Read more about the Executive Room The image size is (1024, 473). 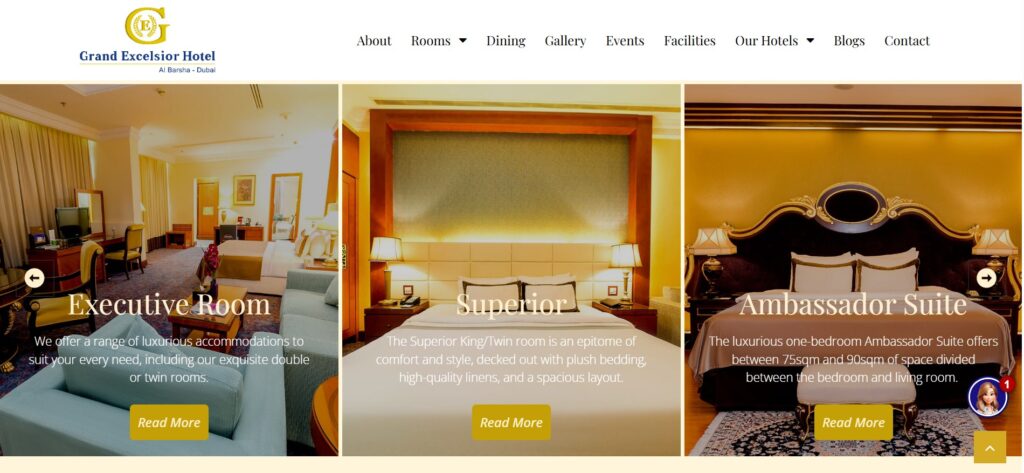[x=169, y=422]
